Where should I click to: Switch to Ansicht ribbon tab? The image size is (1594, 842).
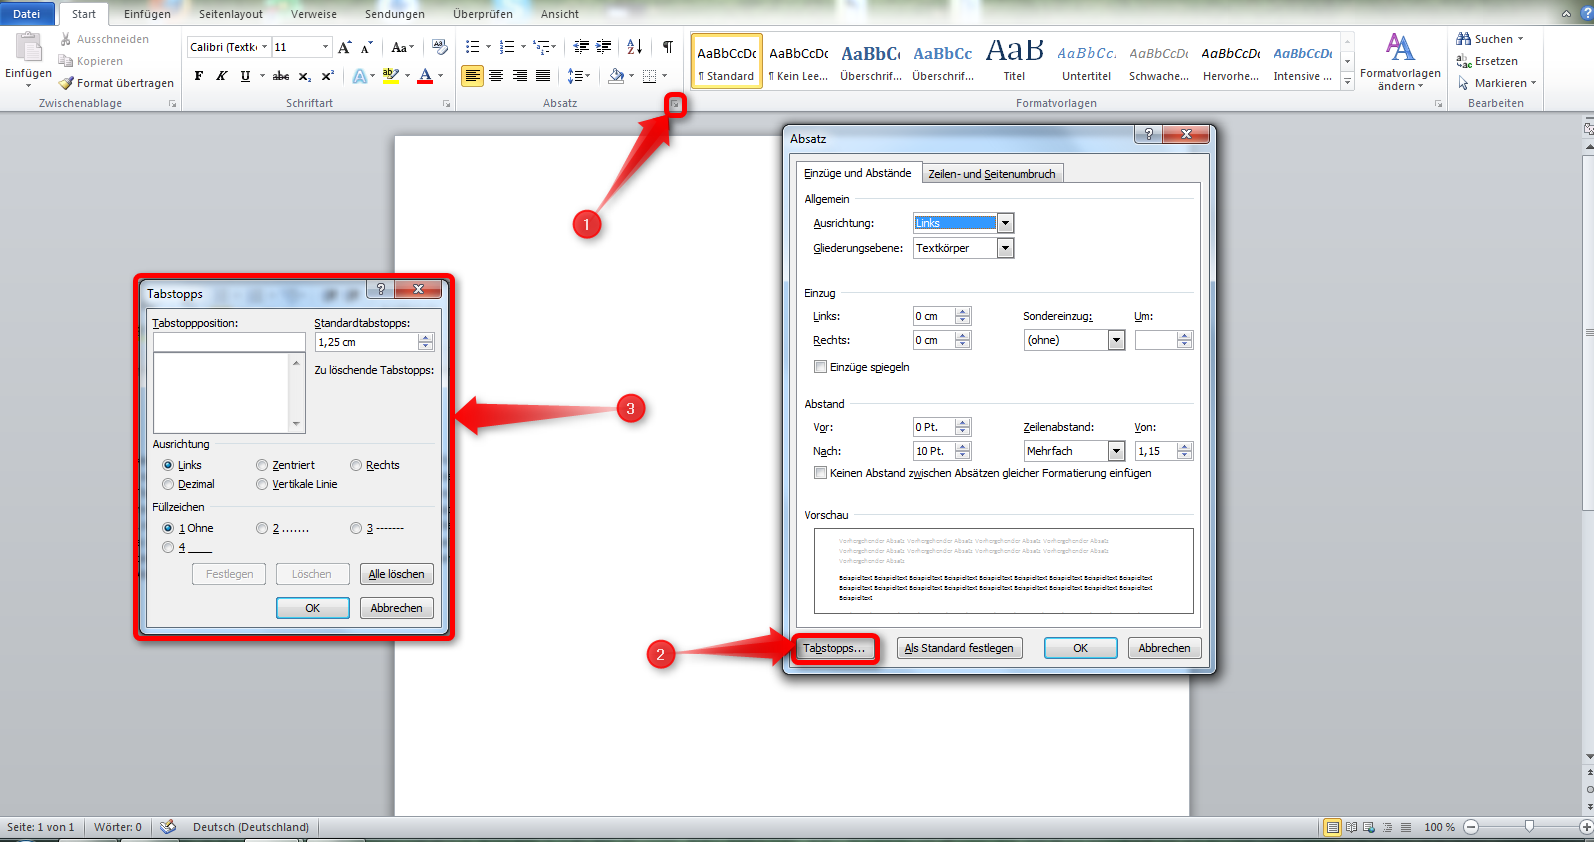(560, 14)
